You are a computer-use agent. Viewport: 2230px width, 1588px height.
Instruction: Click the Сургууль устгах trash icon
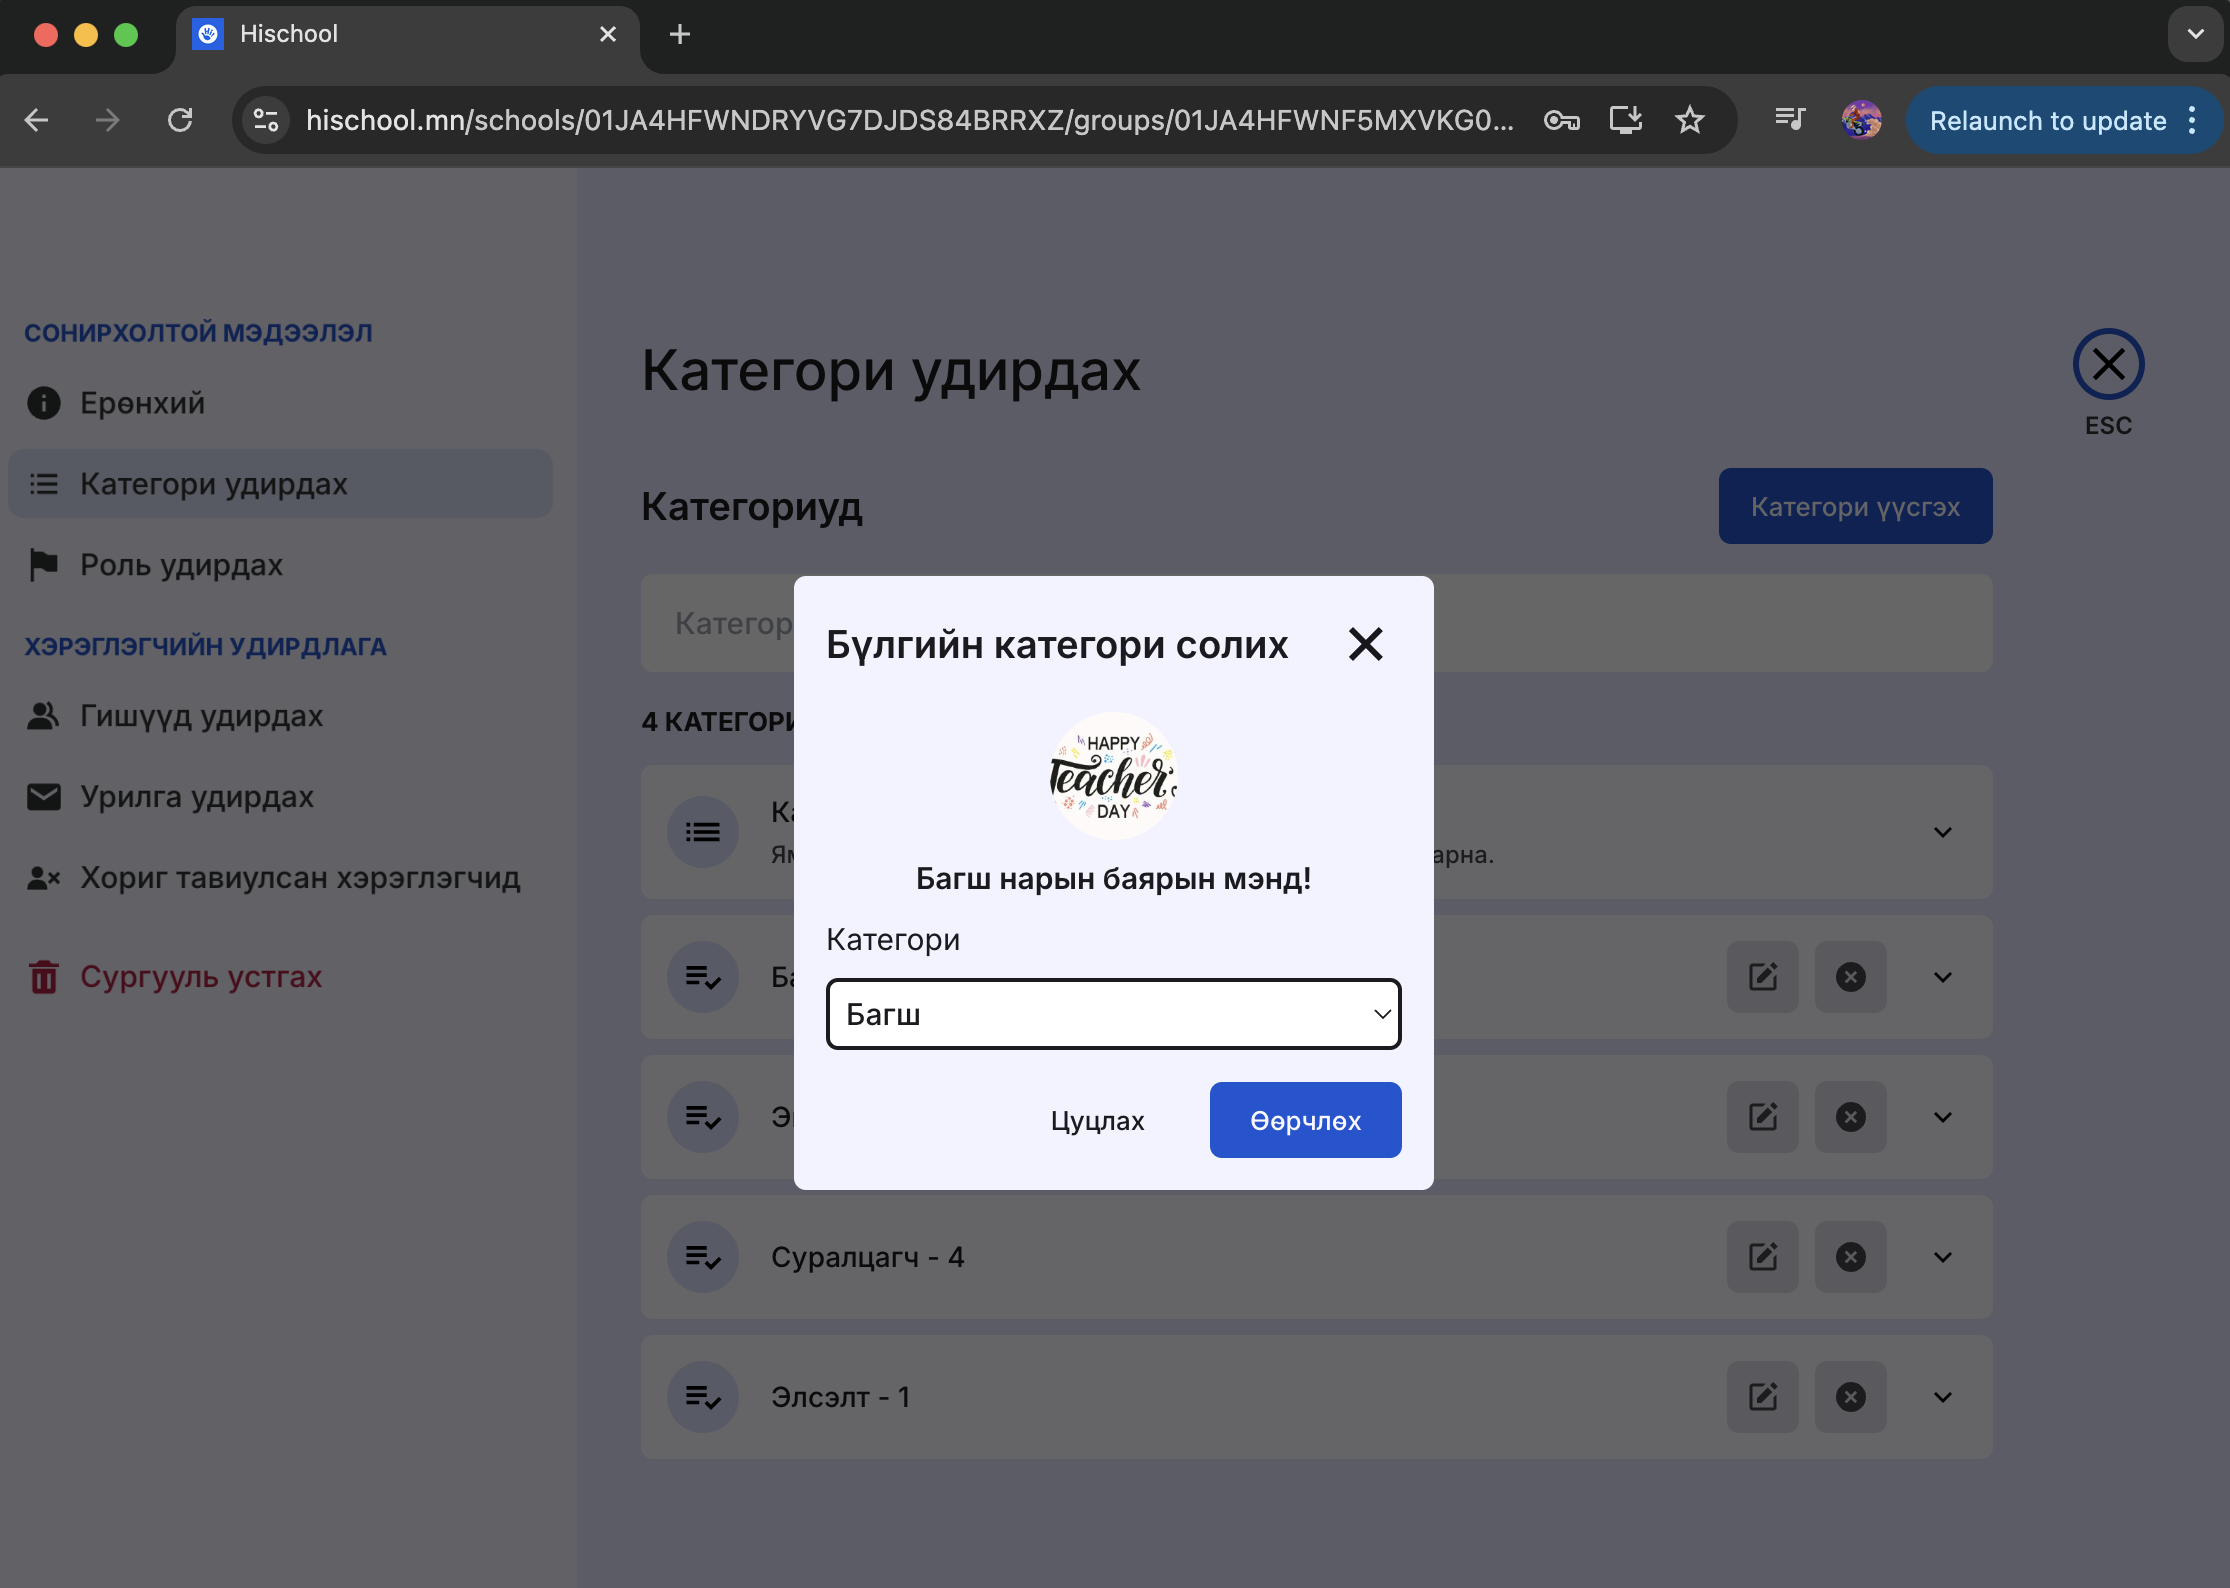point(43,977)
